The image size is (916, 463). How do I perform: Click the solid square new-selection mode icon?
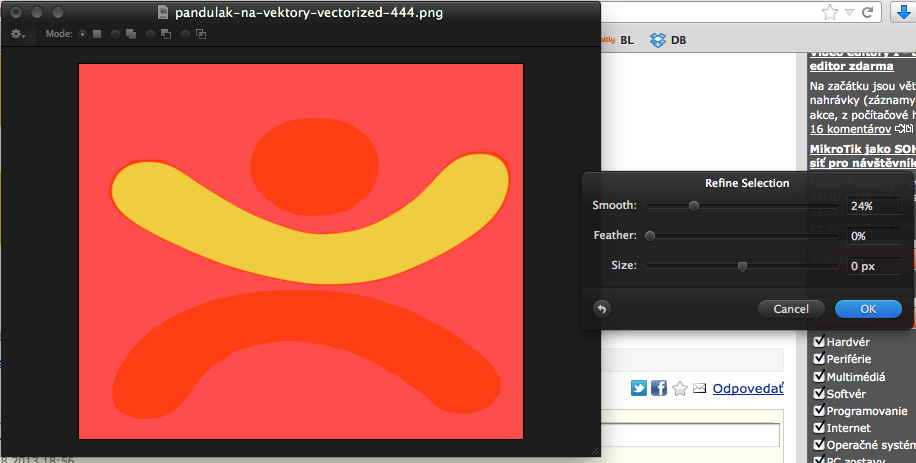[97, 34]
